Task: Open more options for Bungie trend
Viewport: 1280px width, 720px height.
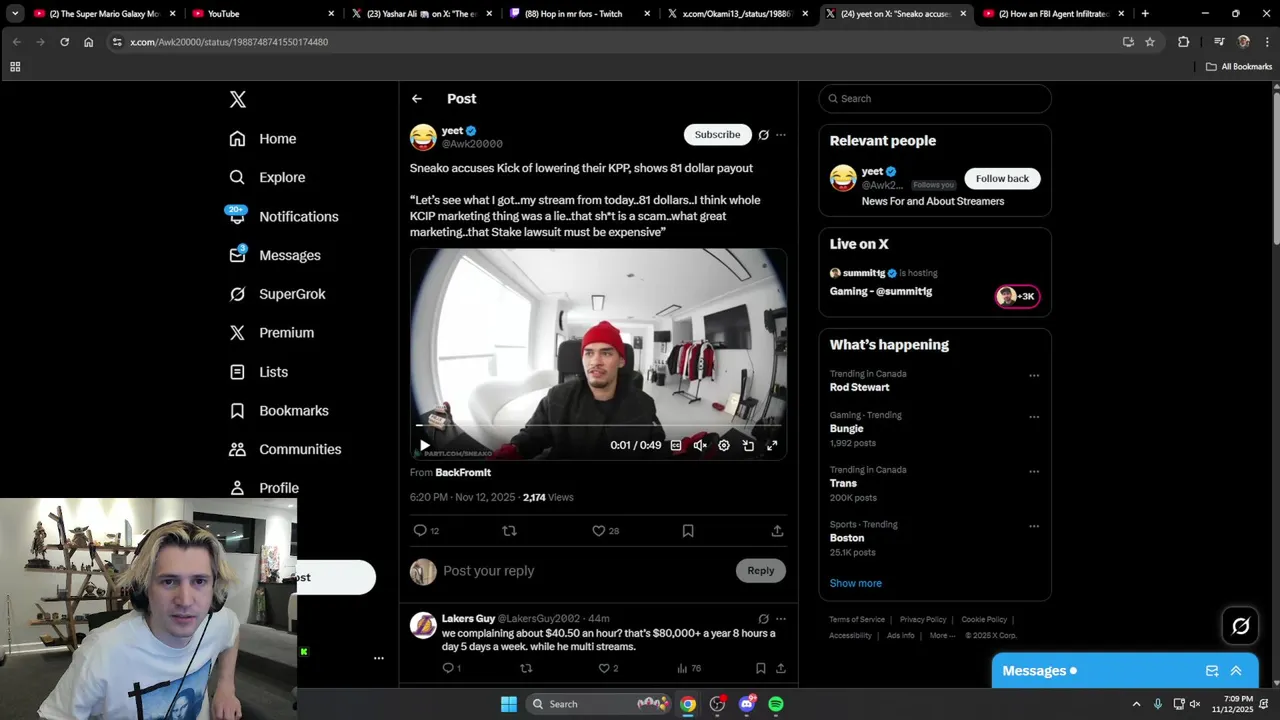Action: tap(1034, 417)
